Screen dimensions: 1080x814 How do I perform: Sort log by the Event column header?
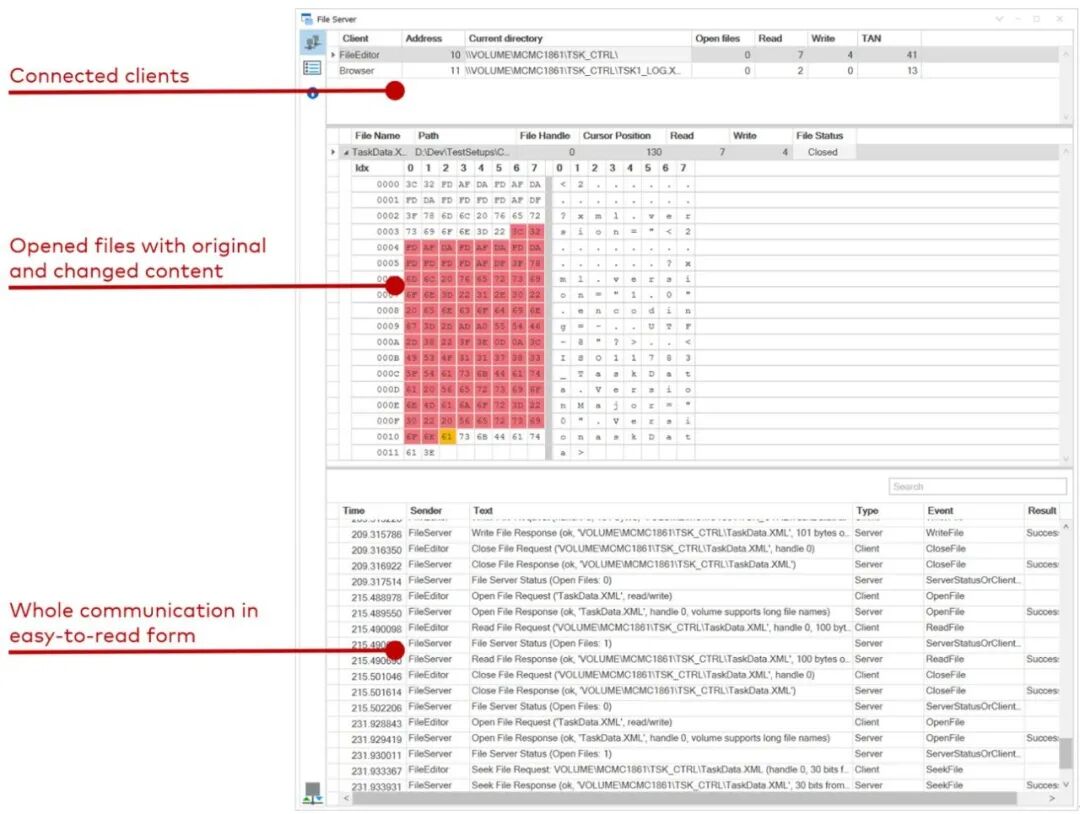(x=940, y=510)
